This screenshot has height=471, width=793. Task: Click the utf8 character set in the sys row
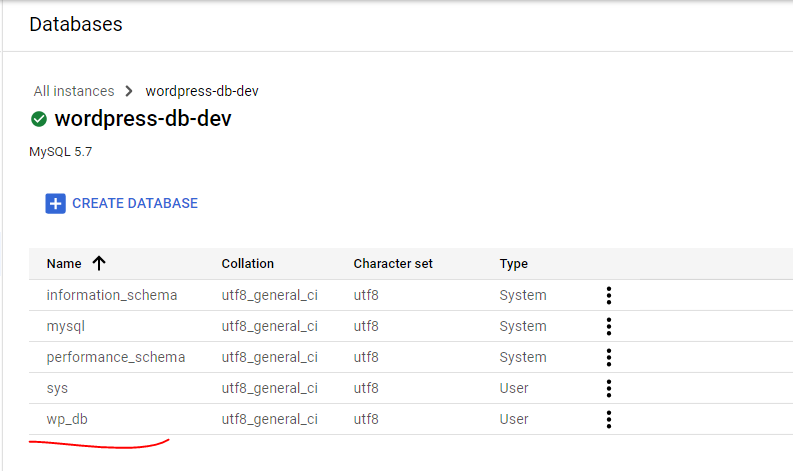[366, 388]
